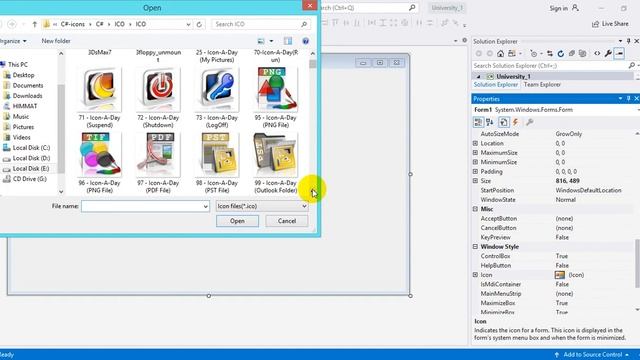Viewport: 640px width, 360px height.
Task: Select the 98 Icon-A-Day PST File icon
Action: (217, 163)
